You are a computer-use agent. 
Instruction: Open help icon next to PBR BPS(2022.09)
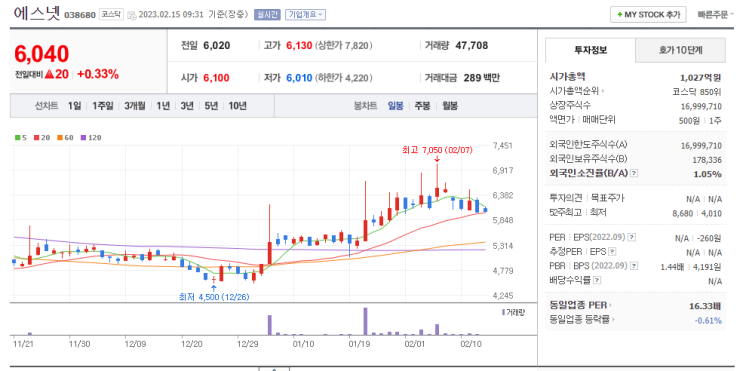click(634, 266)
